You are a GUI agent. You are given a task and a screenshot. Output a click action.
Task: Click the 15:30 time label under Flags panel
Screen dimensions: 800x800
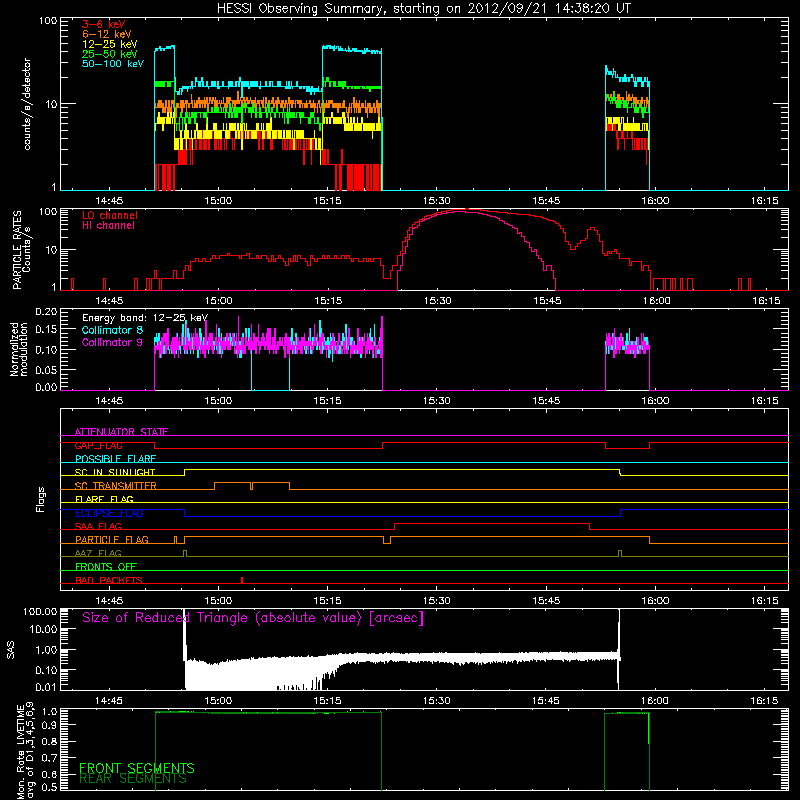coord(437,601)
